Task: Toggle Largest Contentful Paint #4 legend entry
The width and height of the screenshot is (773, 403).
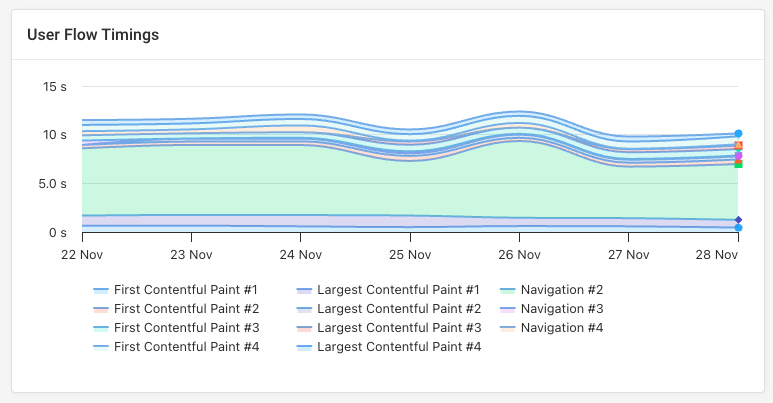Action: (x=389, y=347)
